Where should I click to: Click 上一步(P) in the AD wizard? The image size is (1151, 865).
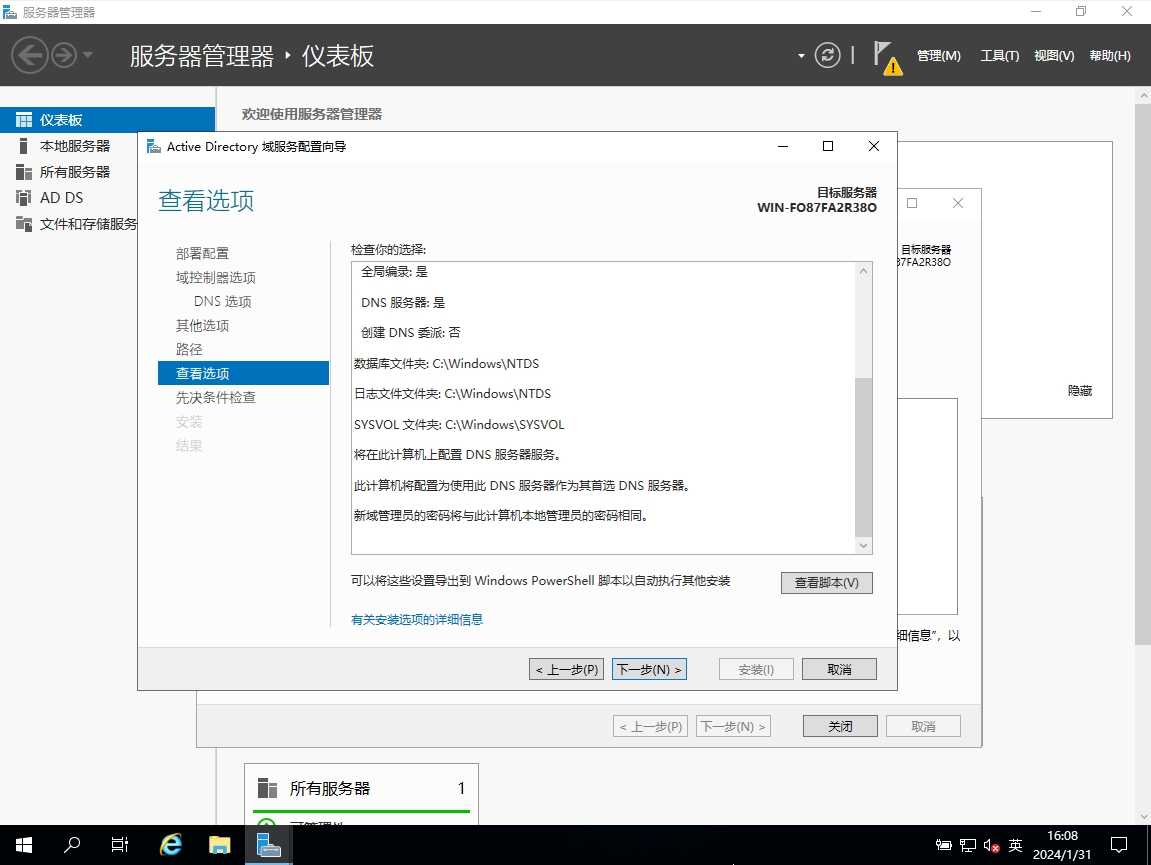[566, 669]
